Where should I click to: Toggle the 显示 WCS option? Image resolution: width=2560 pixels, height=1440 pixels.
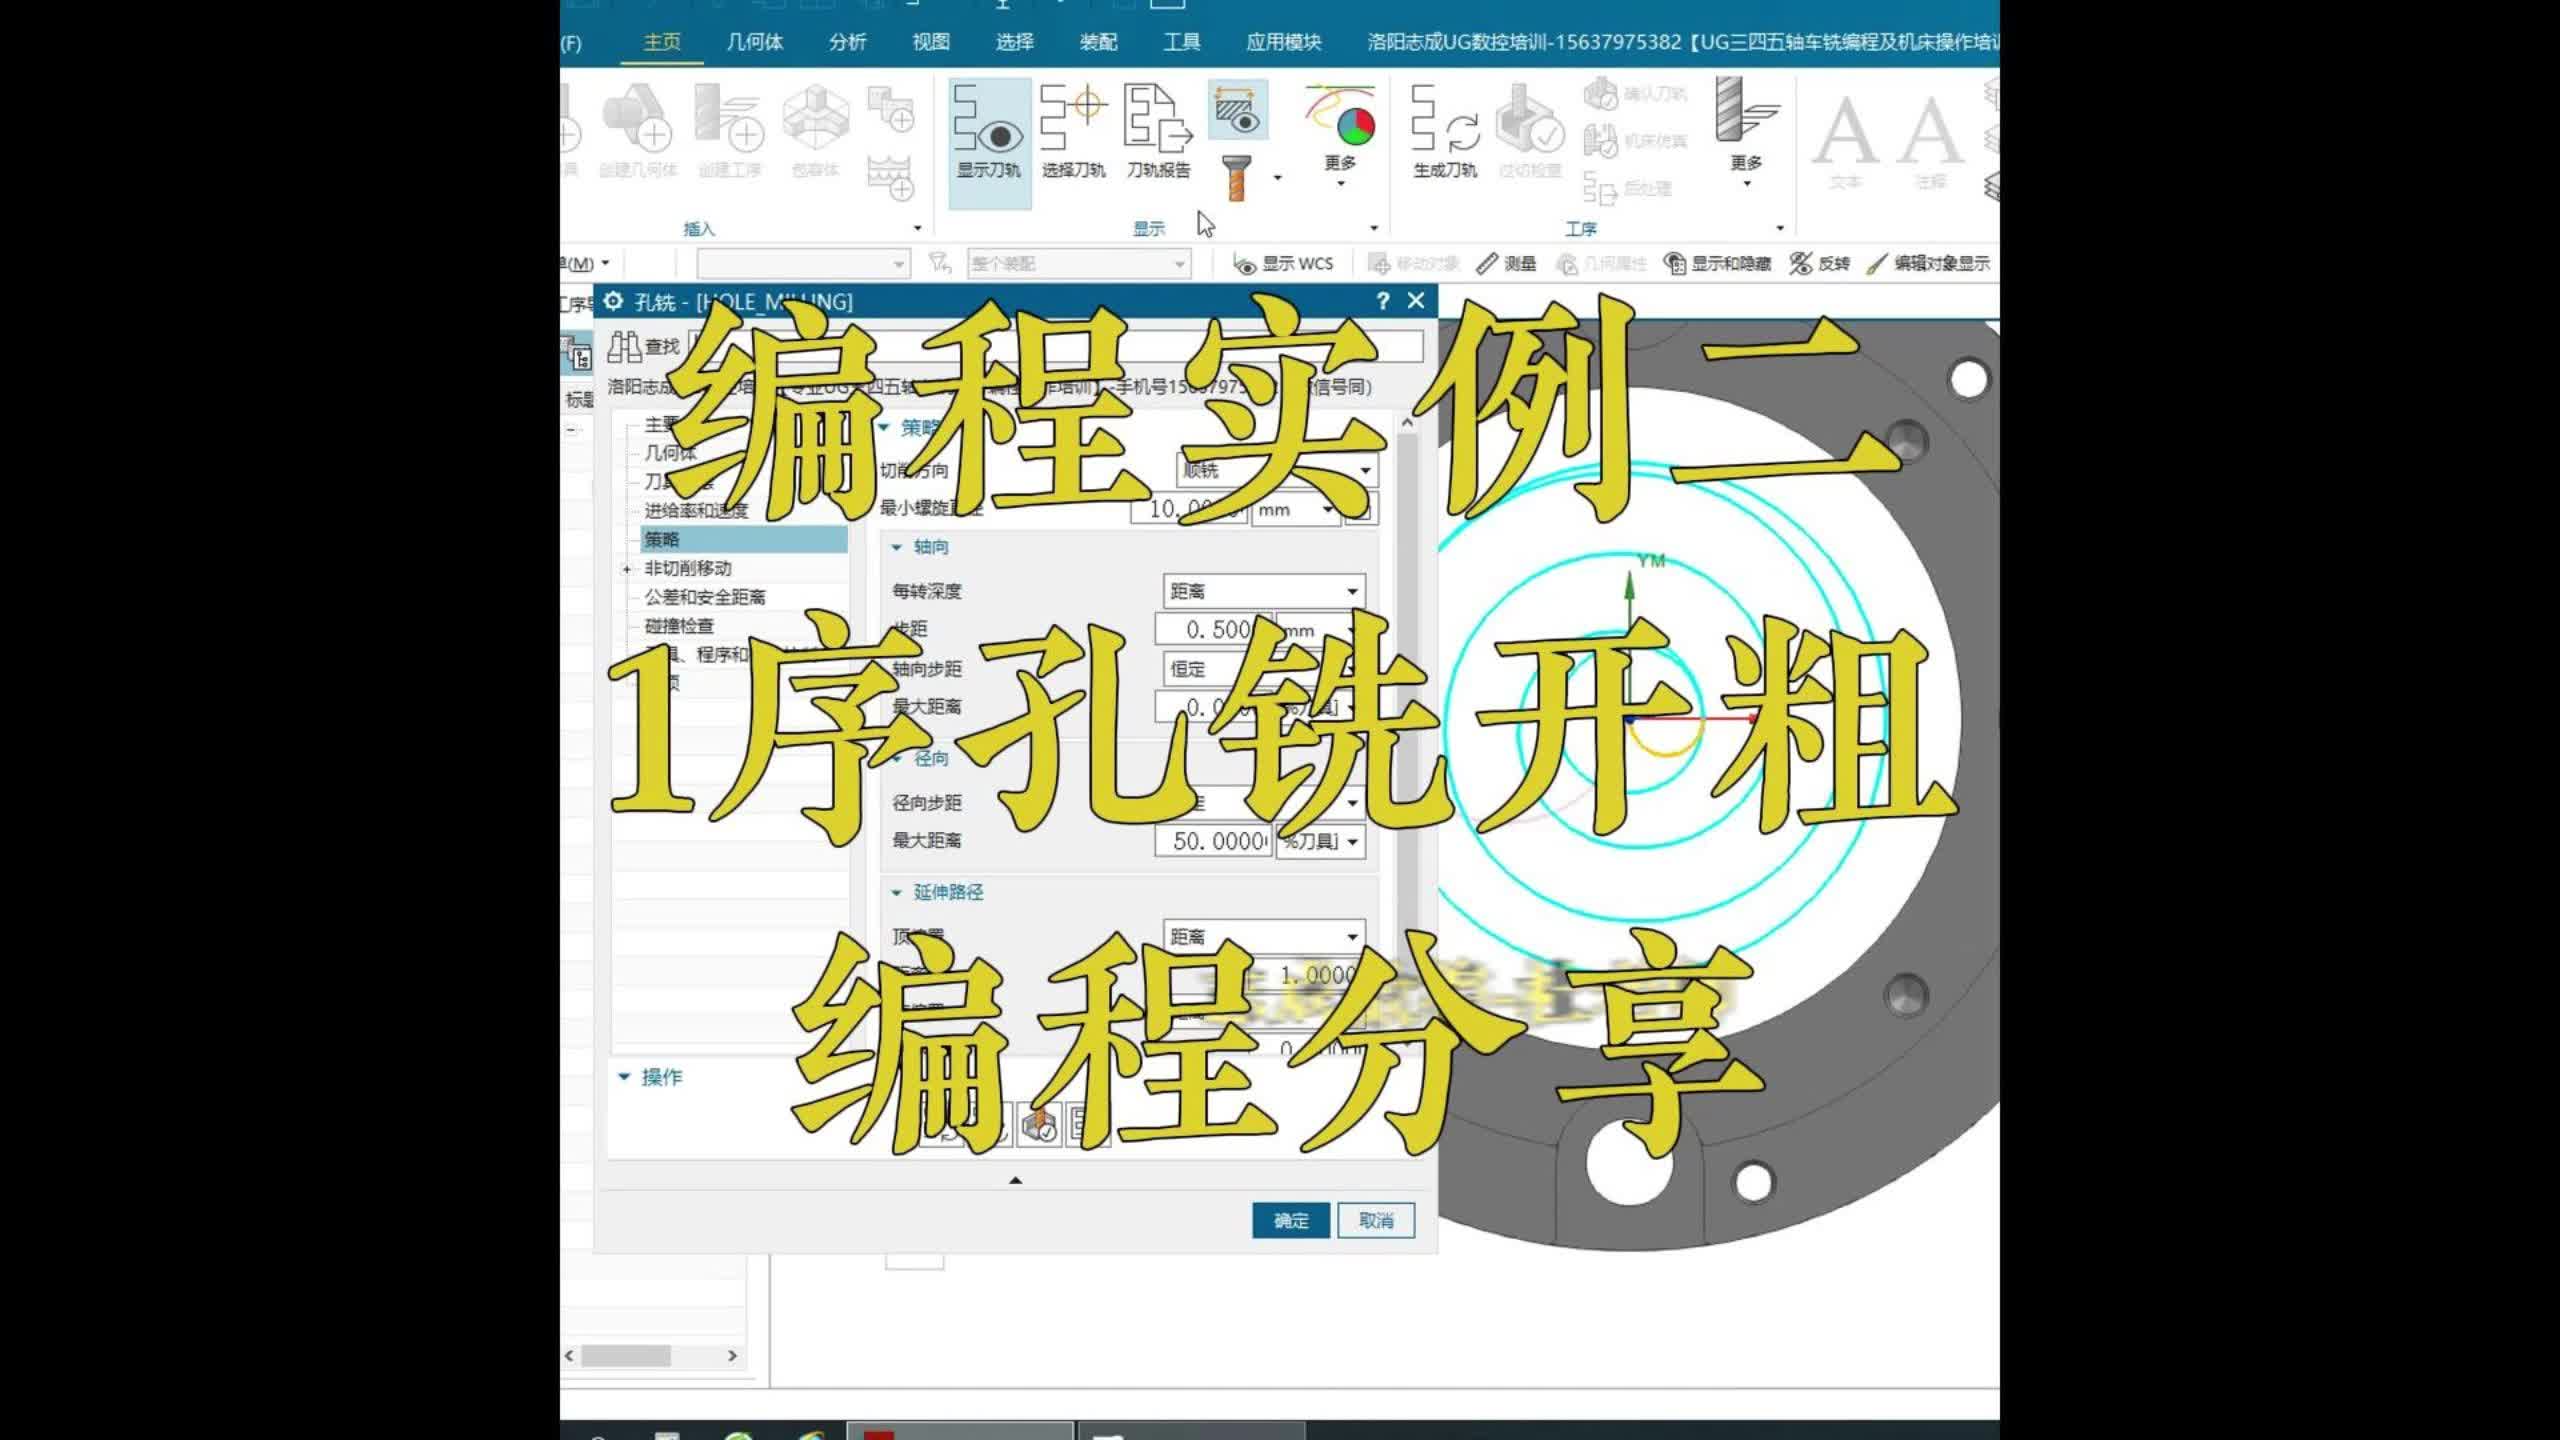[x=1284, y=263]
